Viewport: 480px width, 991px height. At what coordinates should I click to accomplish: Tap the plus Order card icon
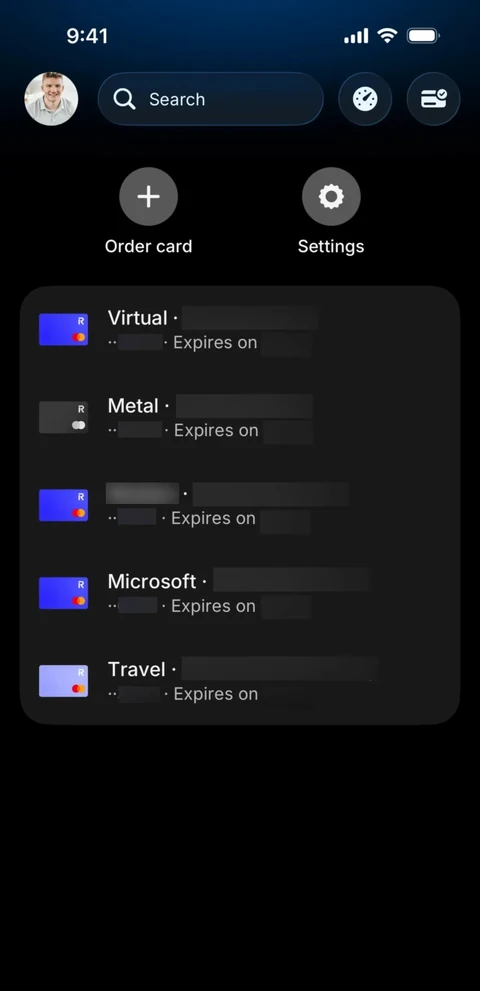click(149, 197)
